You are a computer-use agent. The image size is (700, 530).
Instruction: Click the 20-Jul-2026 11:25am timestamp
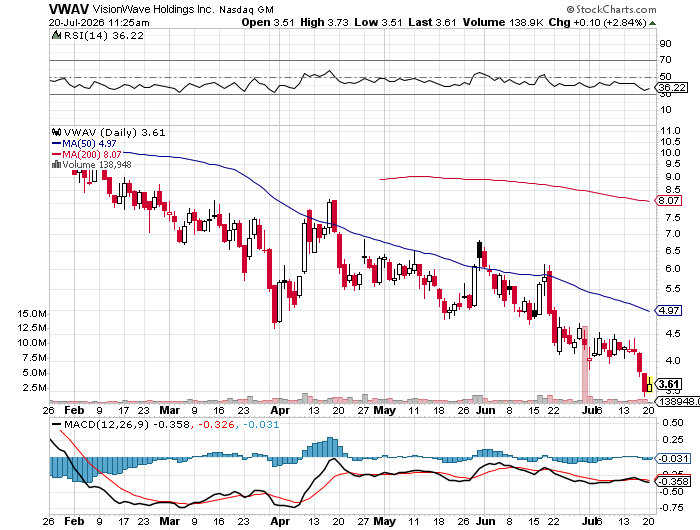[x=99, y=23]
